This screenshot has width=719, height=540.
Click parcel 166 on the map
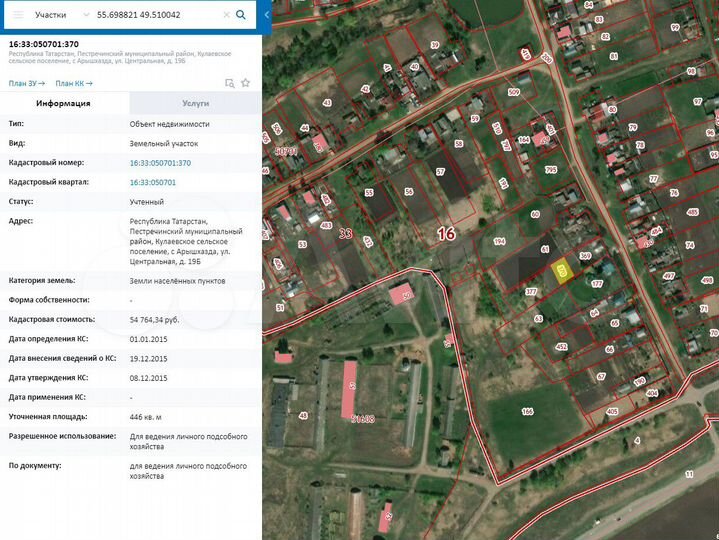pyautogui.click(x=527, y=411)
